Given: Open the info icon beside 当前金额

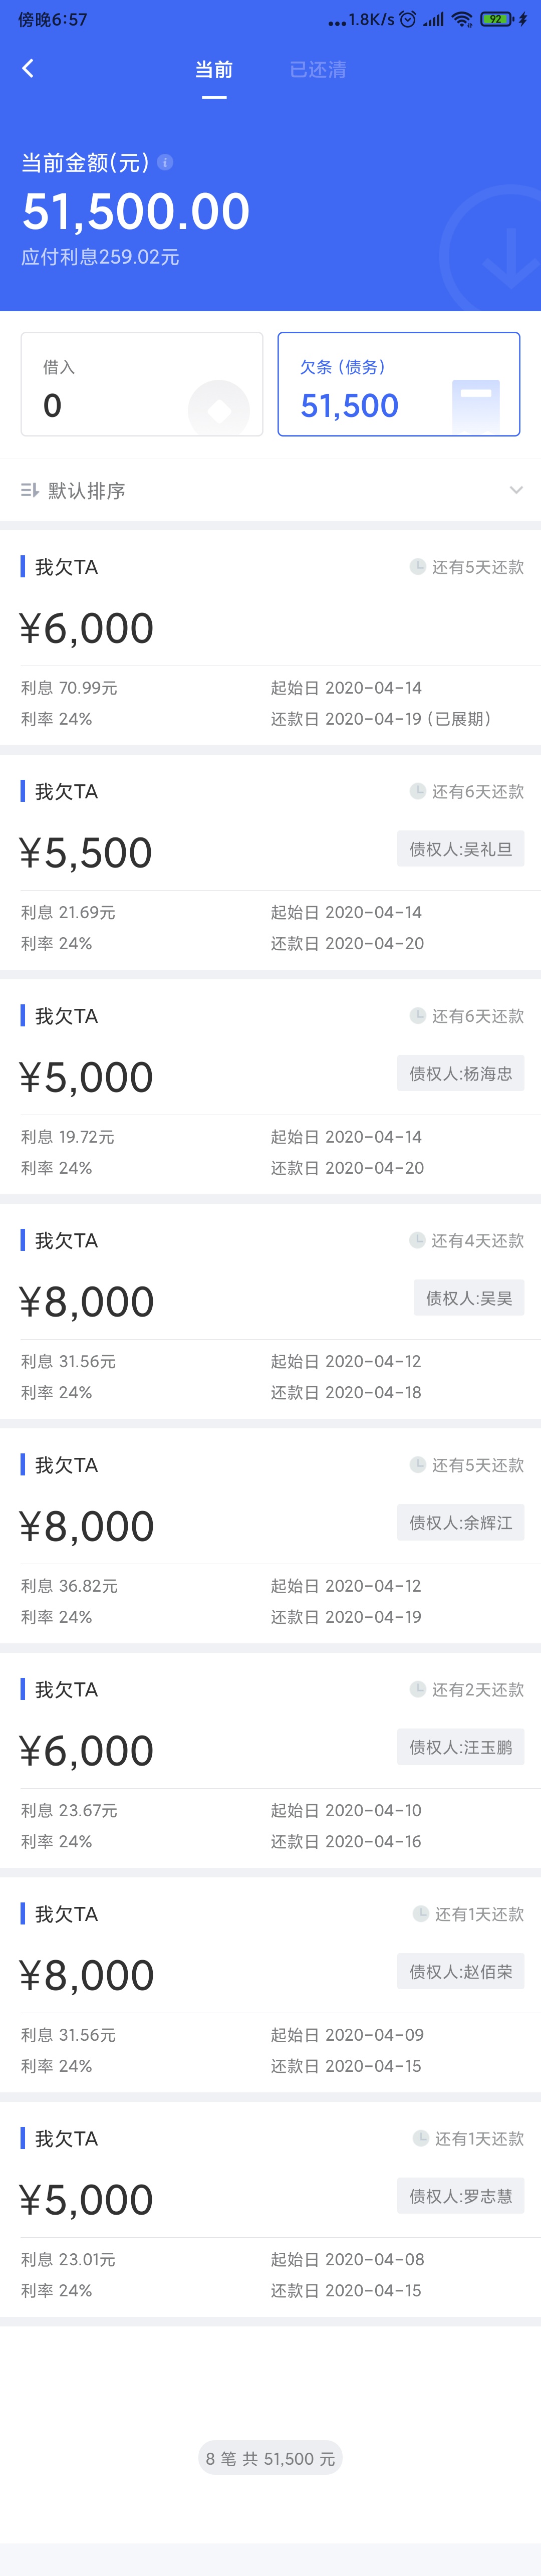Looking at the screenshot, I should [166, 162].
